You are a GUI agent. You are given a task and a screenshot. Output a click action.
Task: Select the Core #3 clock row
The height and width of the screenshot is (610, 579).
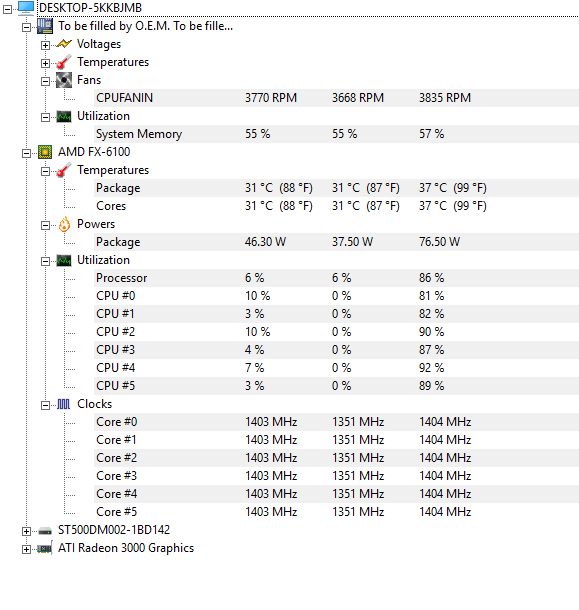pyautogui.click(x=336, y=476)
